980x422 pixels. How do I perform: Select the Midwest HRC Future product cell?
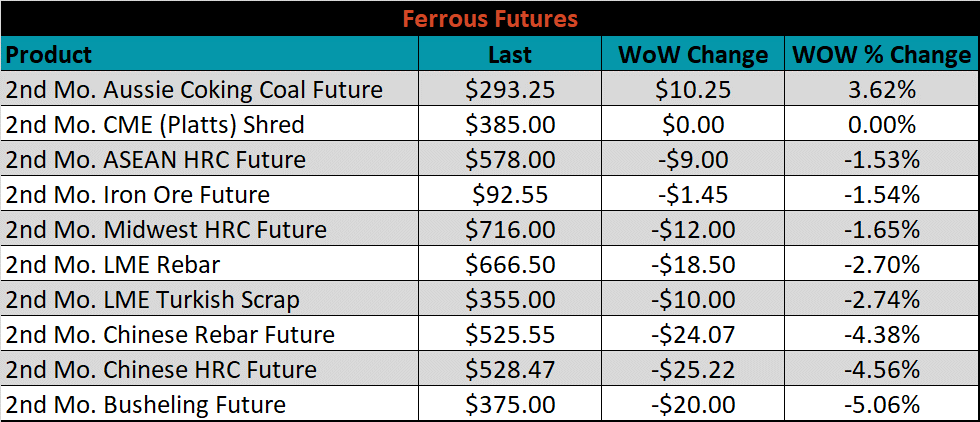[x=210, y=229]
